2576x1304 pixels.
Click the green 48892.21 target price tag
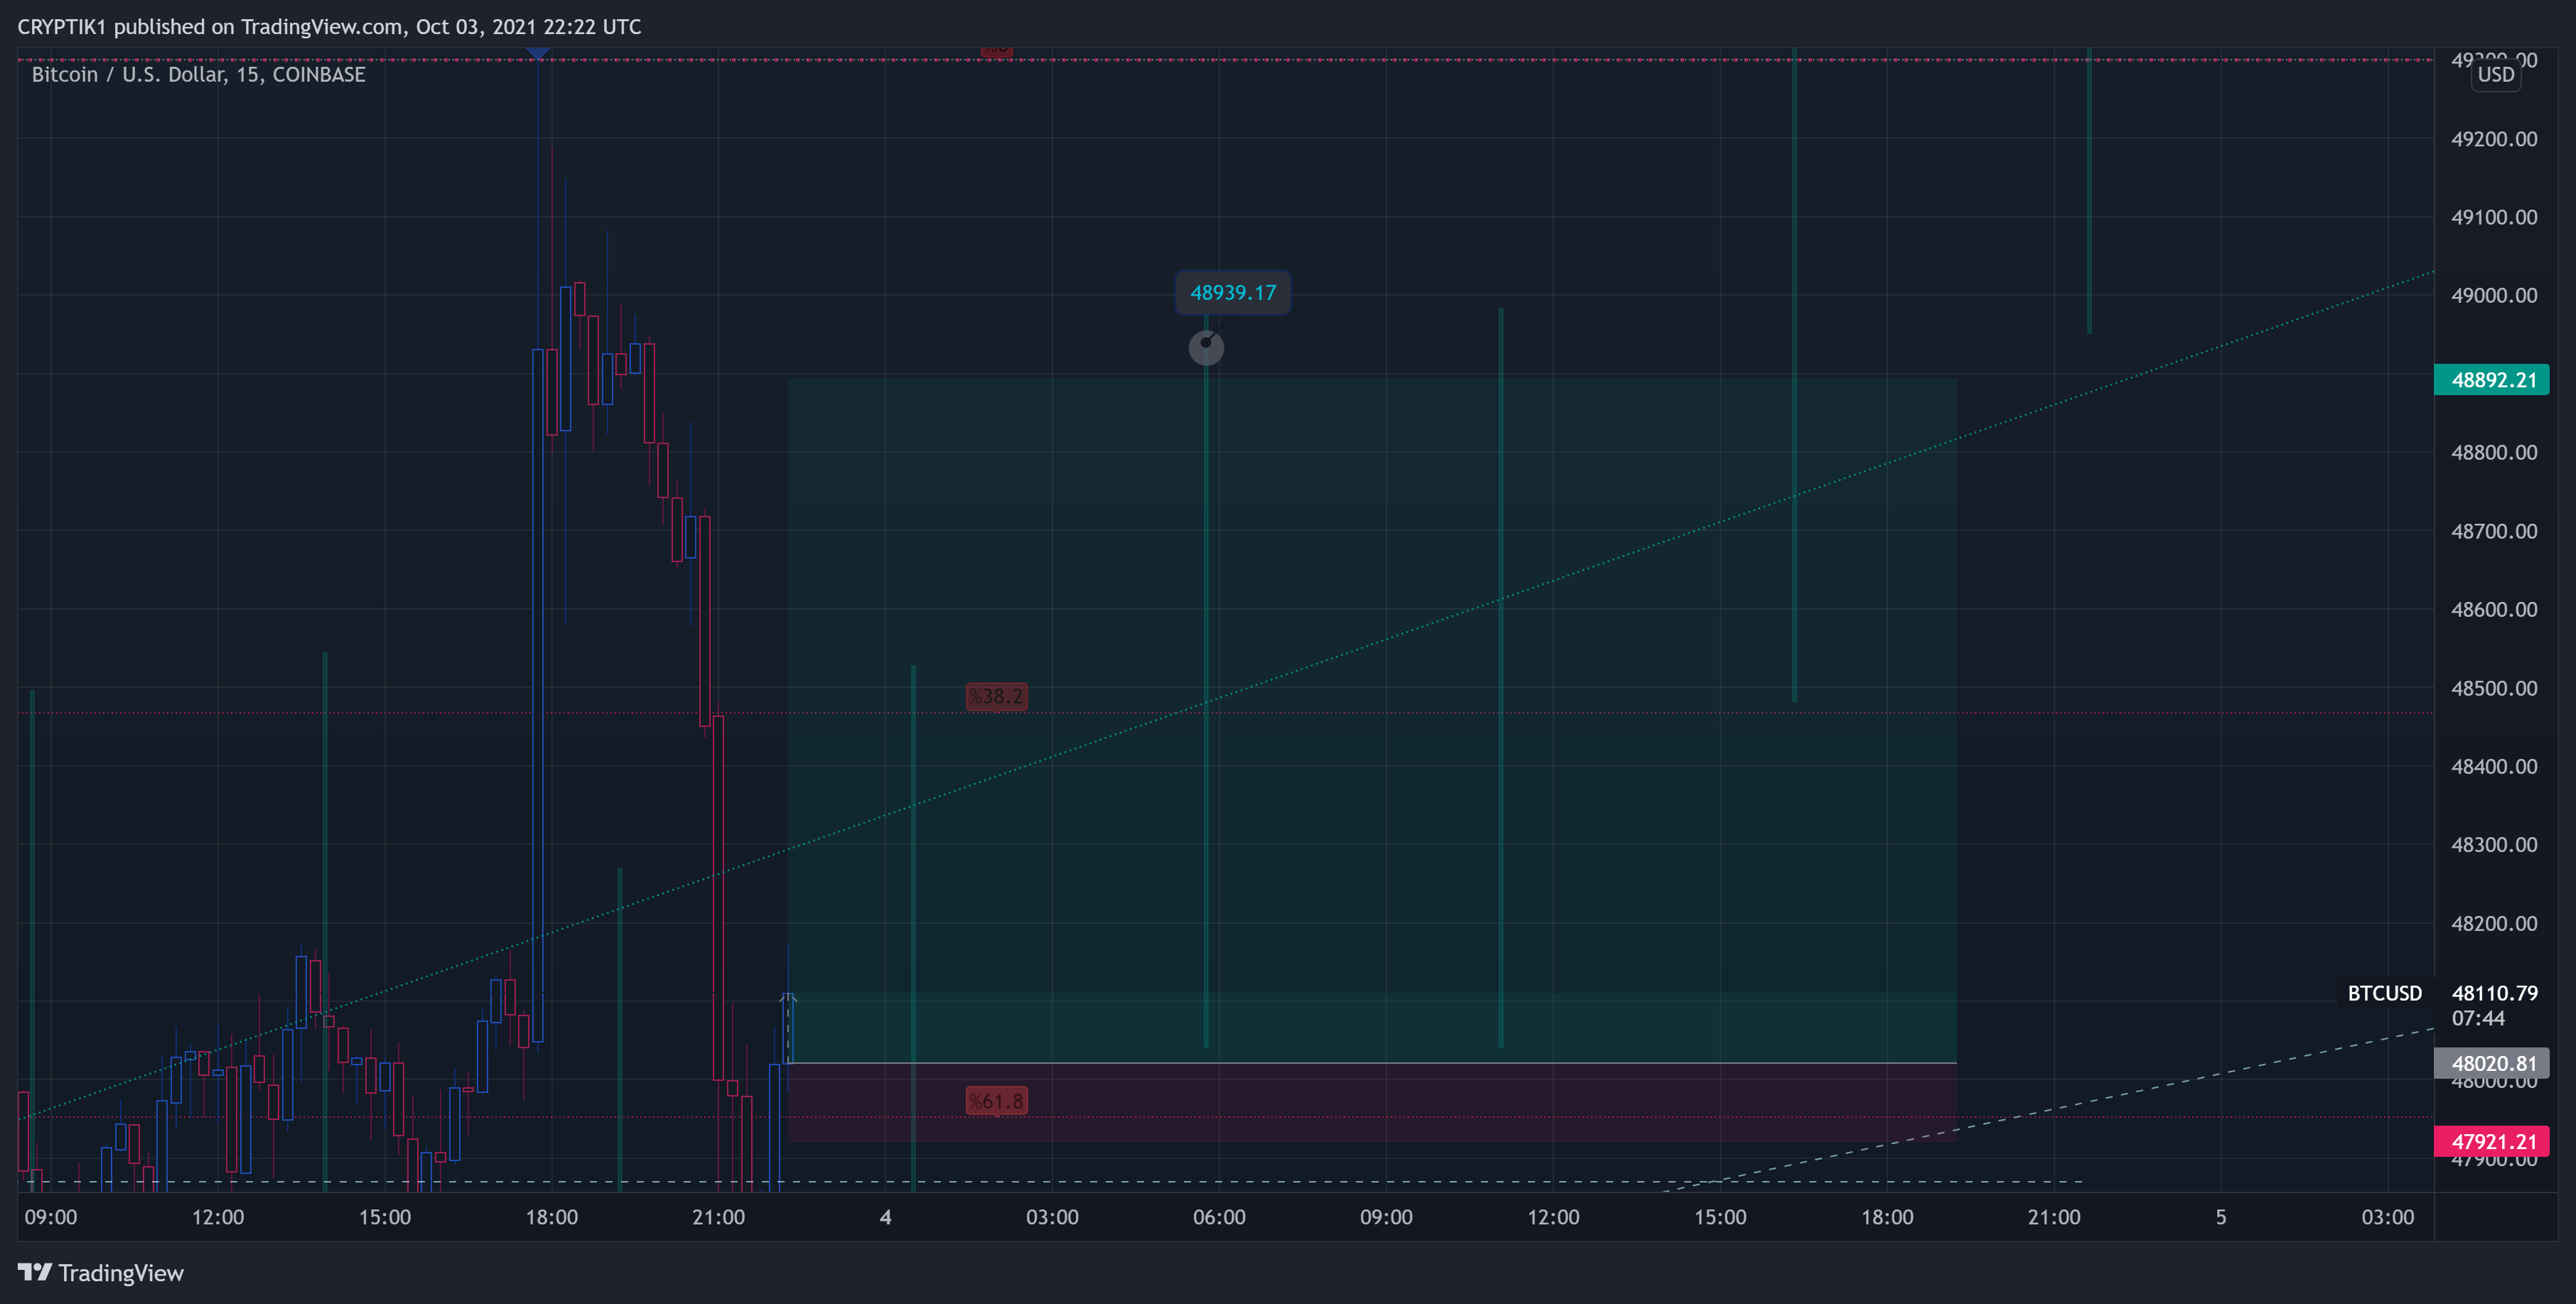[x=2491, y=380]
